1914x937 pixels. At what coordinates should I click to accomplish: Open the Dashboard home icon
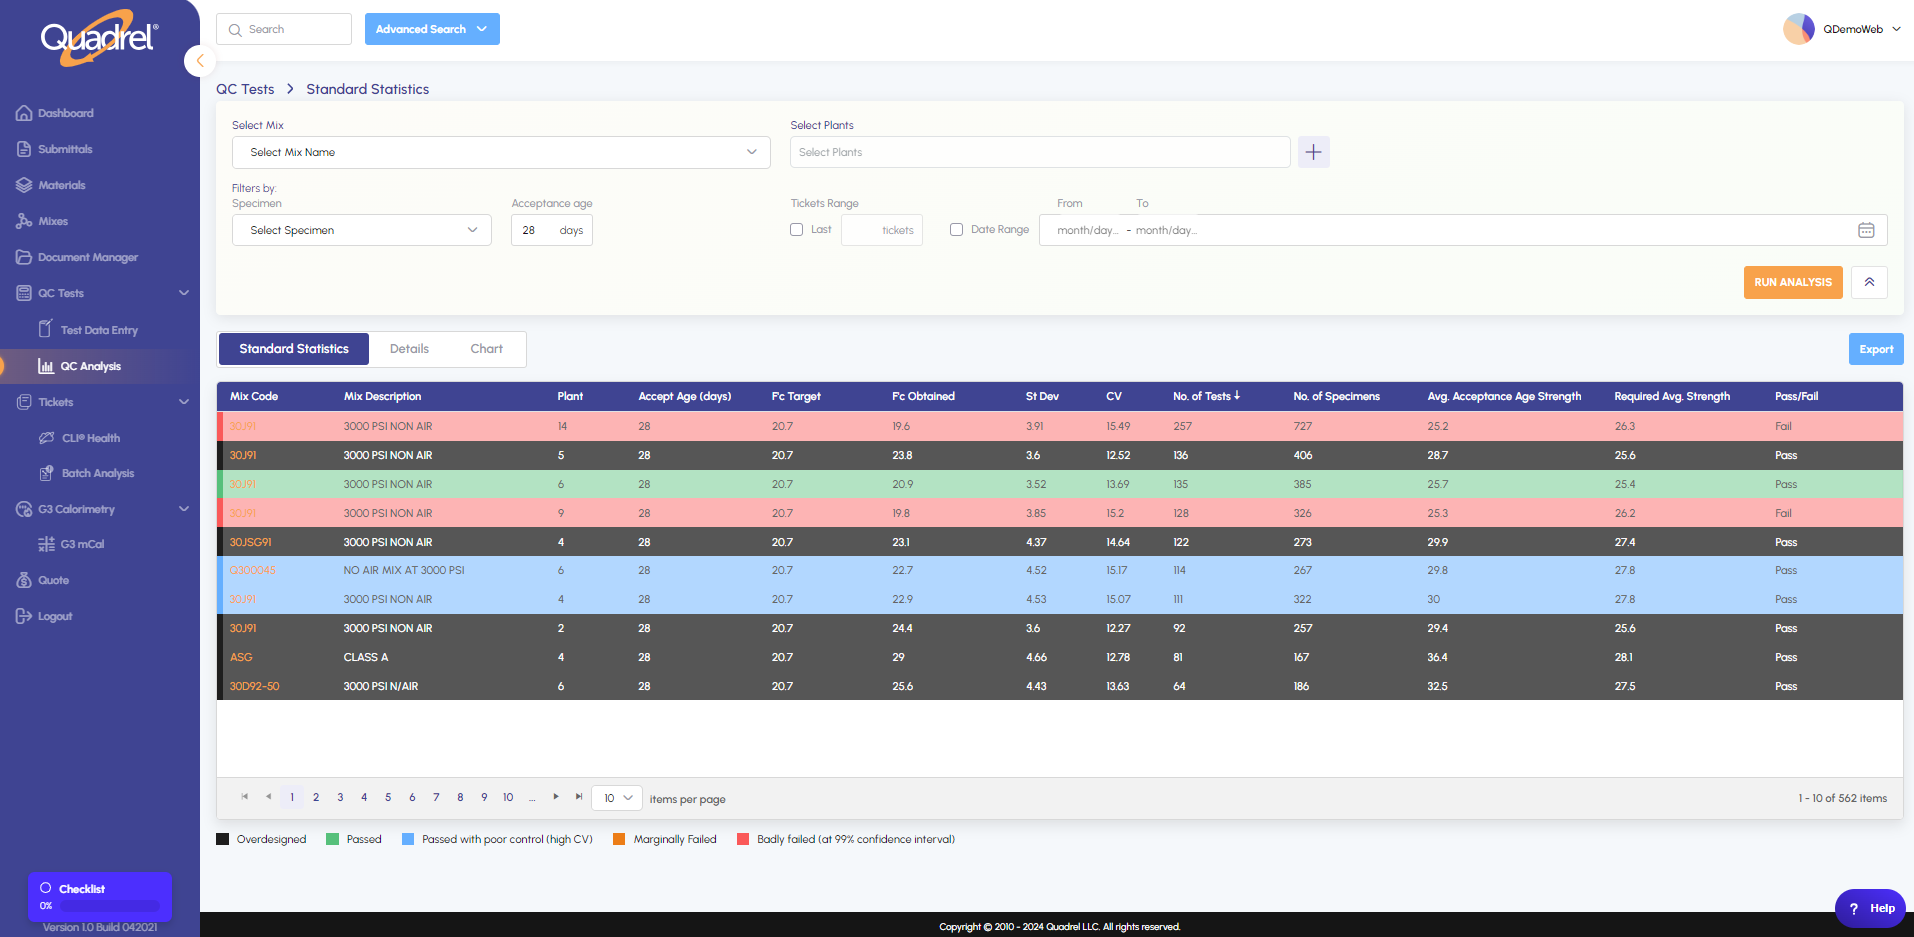pos(24,113)
